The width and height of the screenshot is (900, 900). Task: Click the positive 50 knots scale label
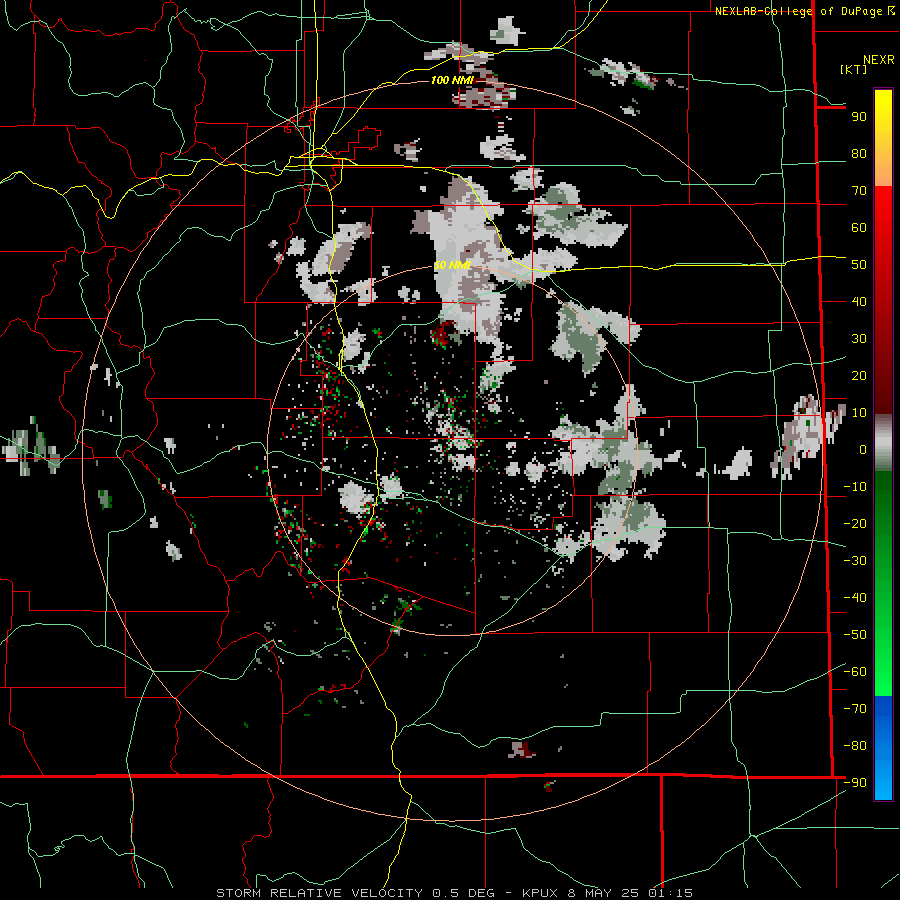[x=859, y=265]
